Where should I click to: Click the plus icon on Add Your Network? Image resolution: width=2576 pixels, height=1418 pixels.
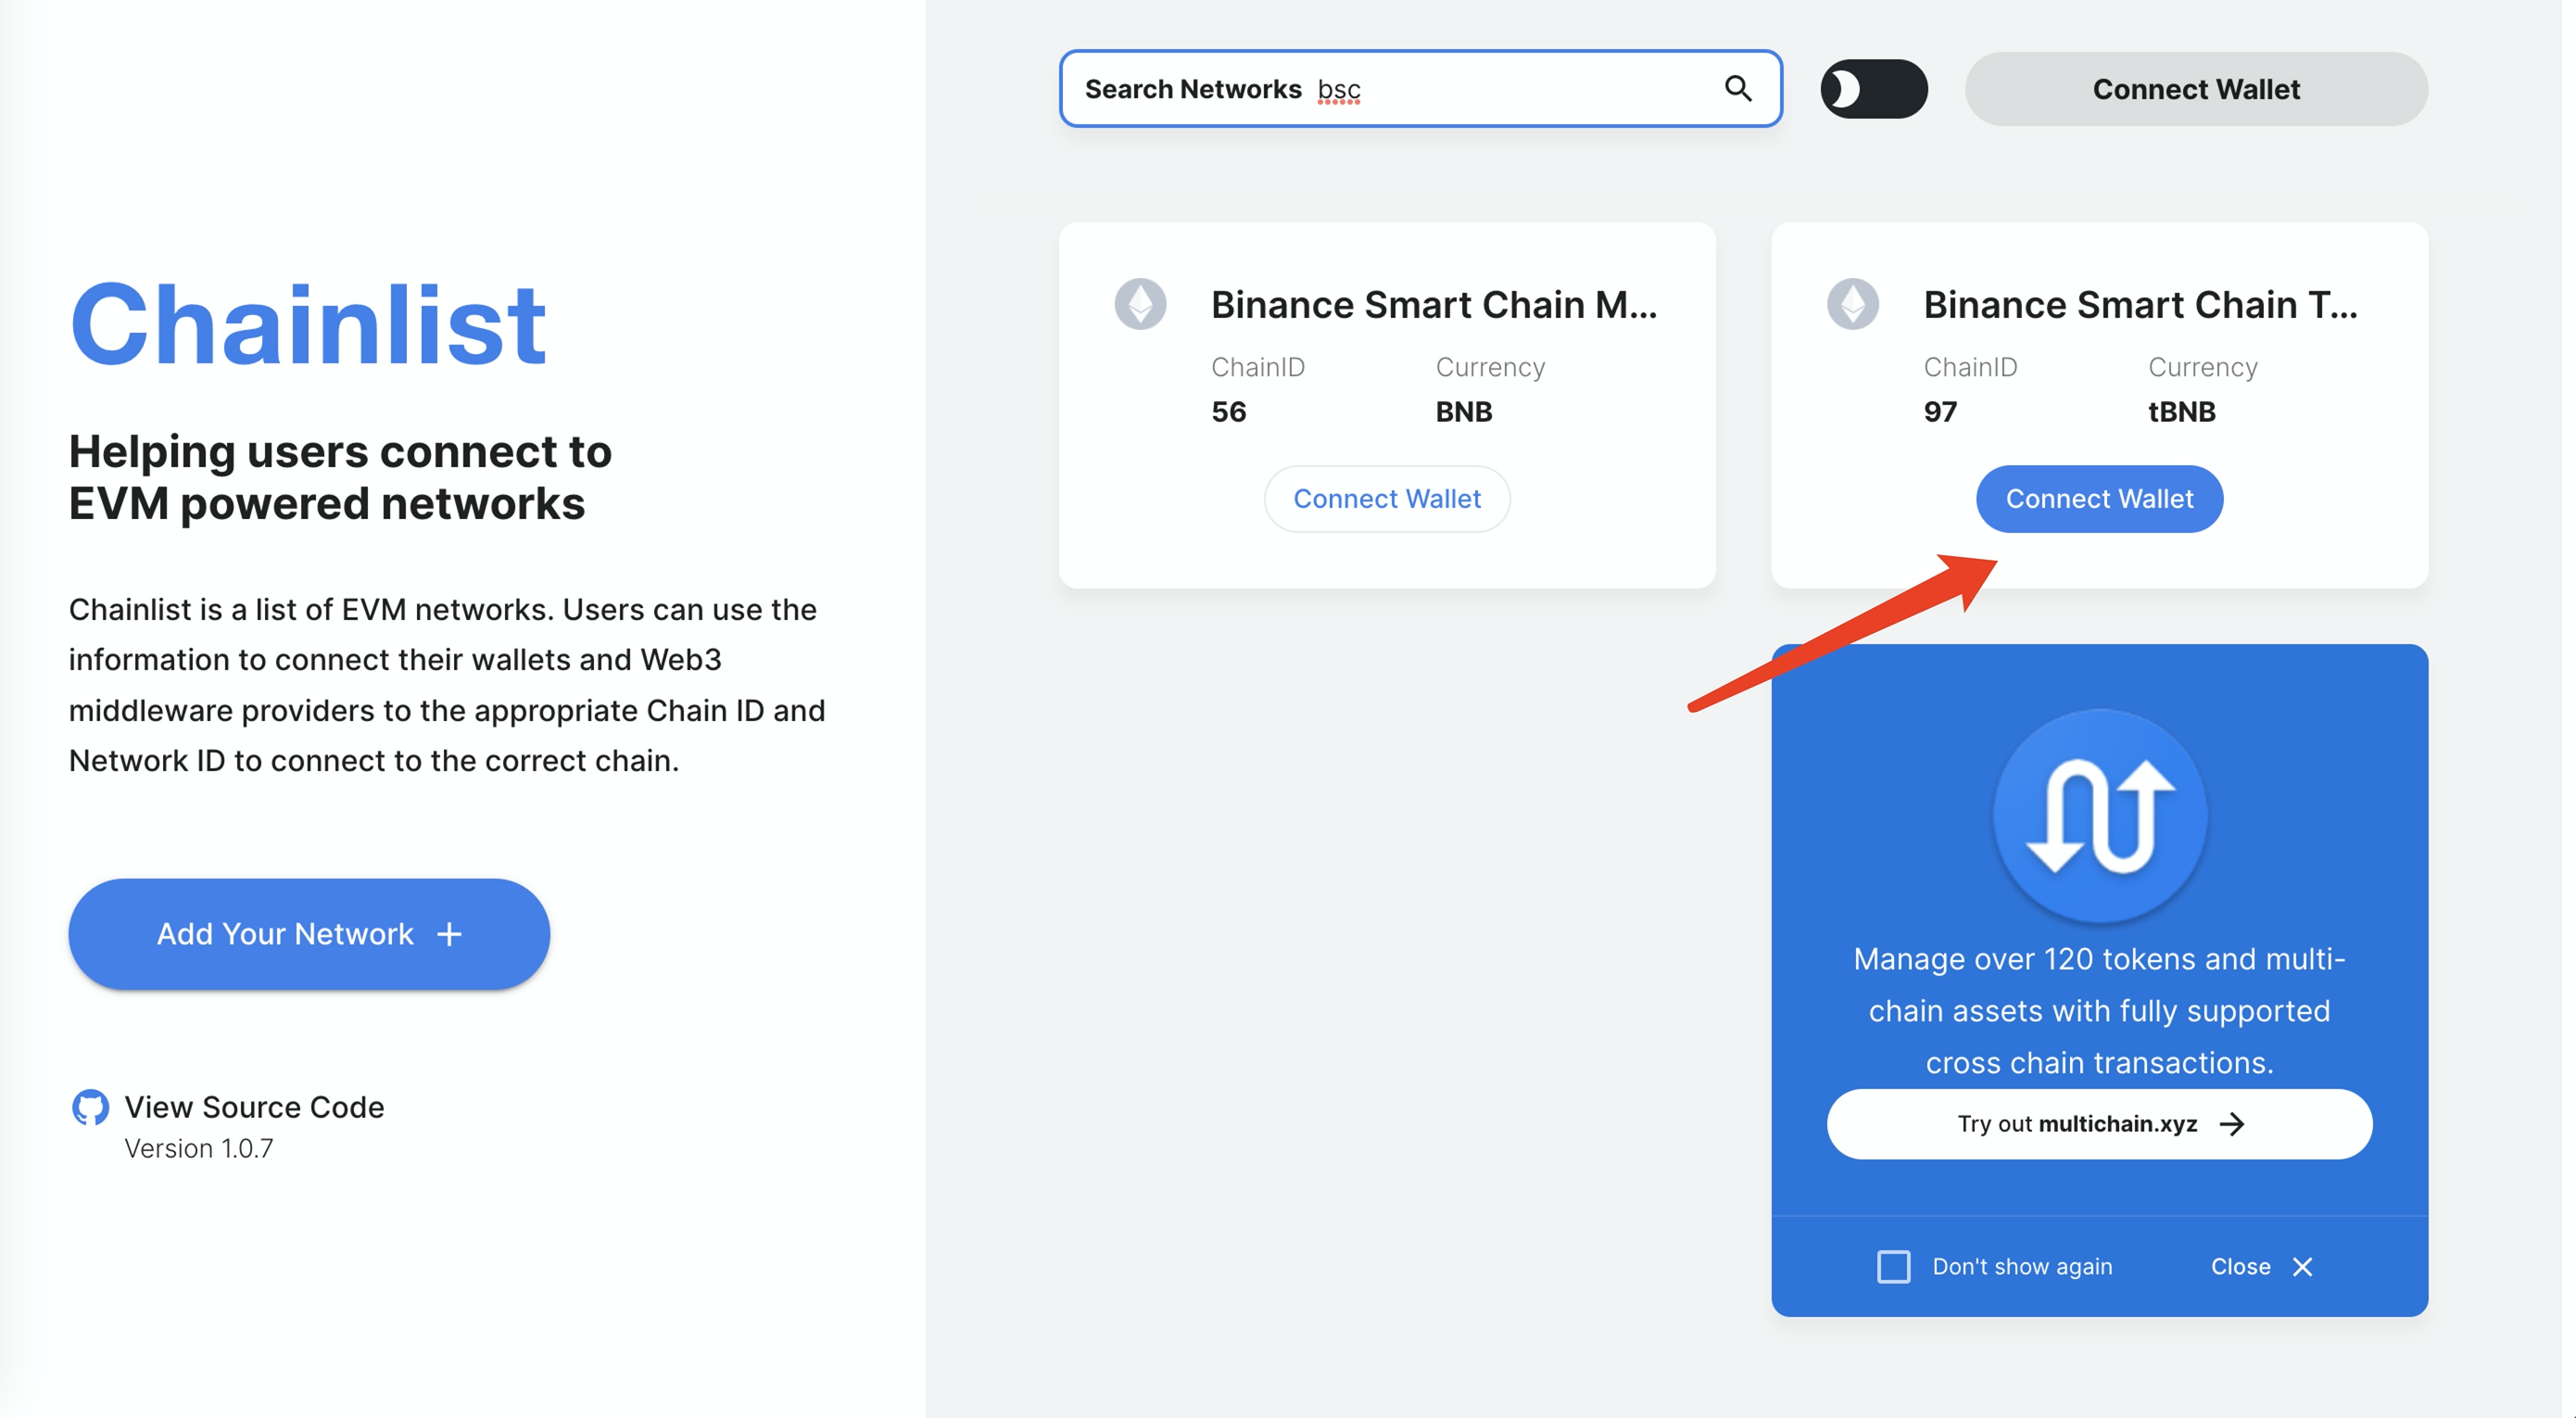pyautogui.click(x=450, y=934)
